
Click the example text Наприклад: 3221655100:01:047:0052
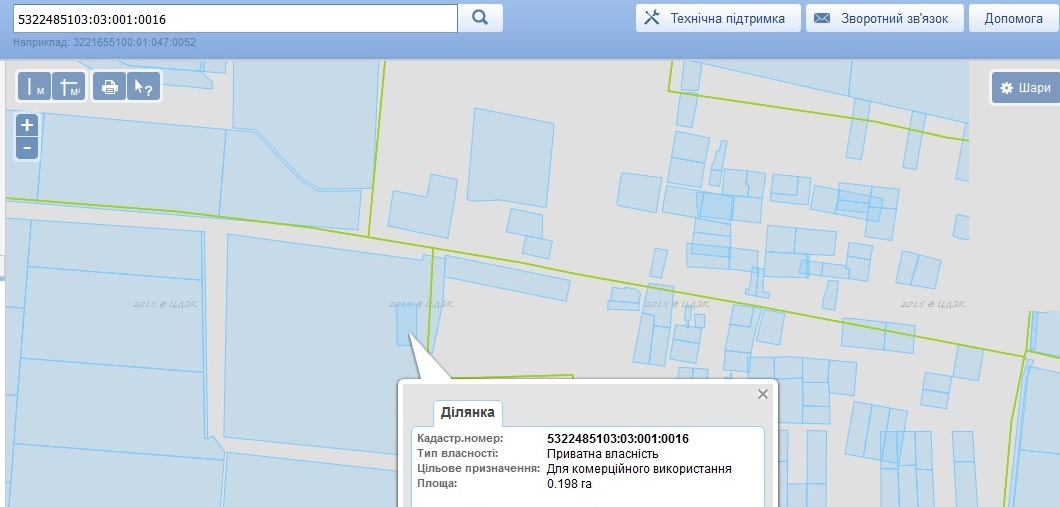point(105,42)
